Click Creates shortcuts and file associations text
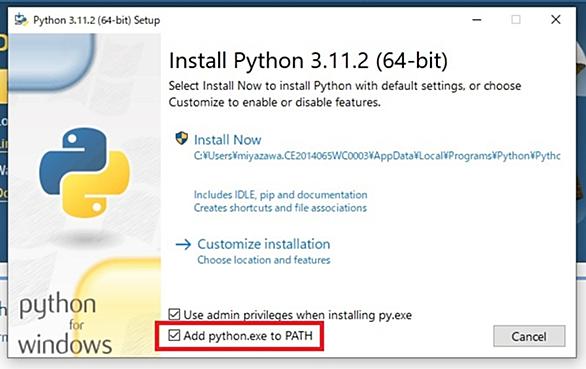 point(280,208)
